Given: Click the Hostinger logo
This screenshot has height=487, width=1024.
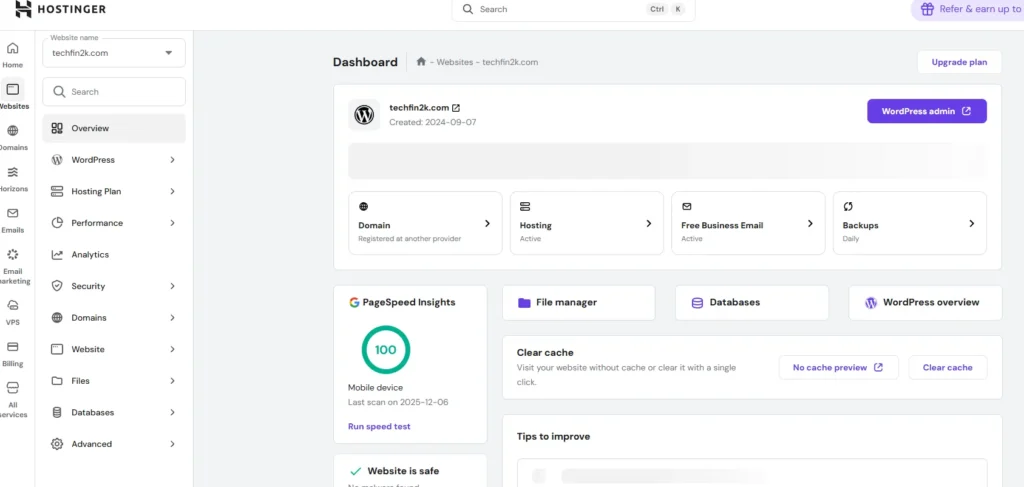Looking at the screenshot, I should pyautogui.click(x=60, y=9).
